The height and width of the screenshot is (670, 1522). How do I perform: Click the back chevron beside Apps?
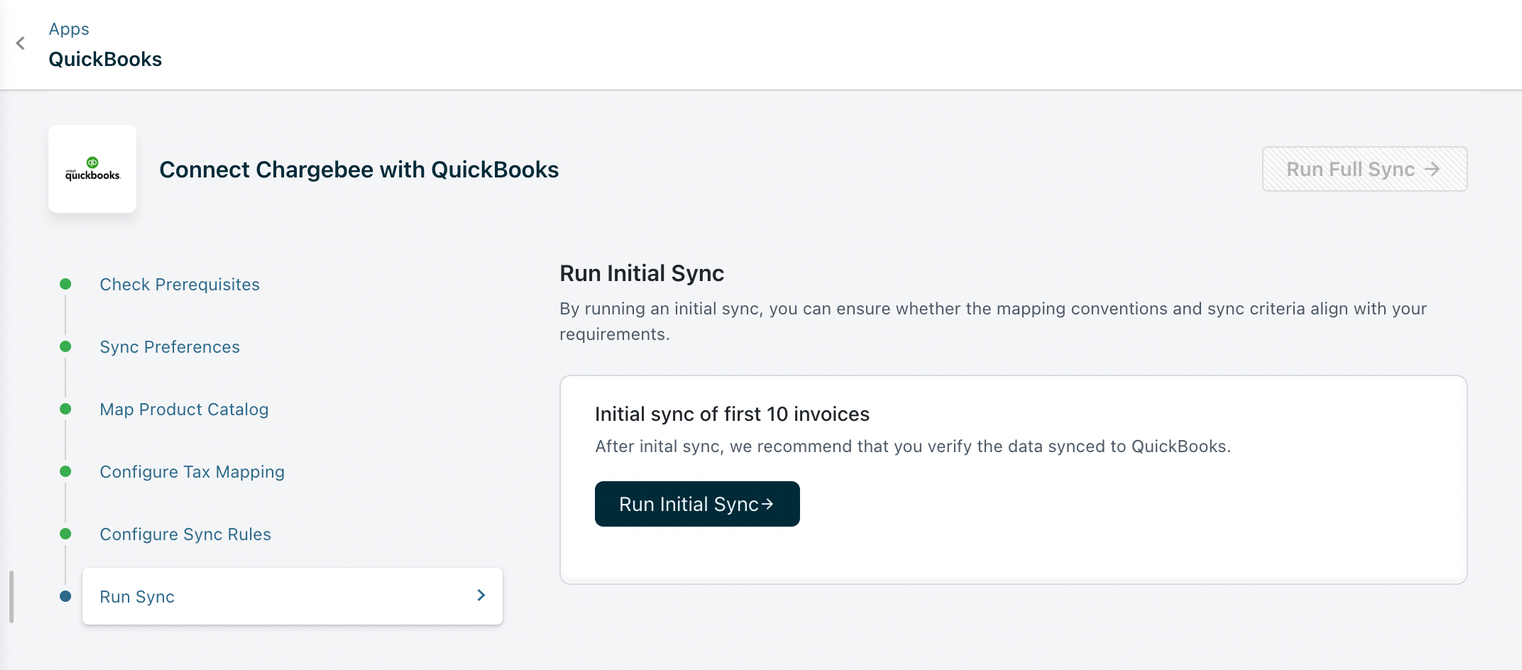(20, 44)
